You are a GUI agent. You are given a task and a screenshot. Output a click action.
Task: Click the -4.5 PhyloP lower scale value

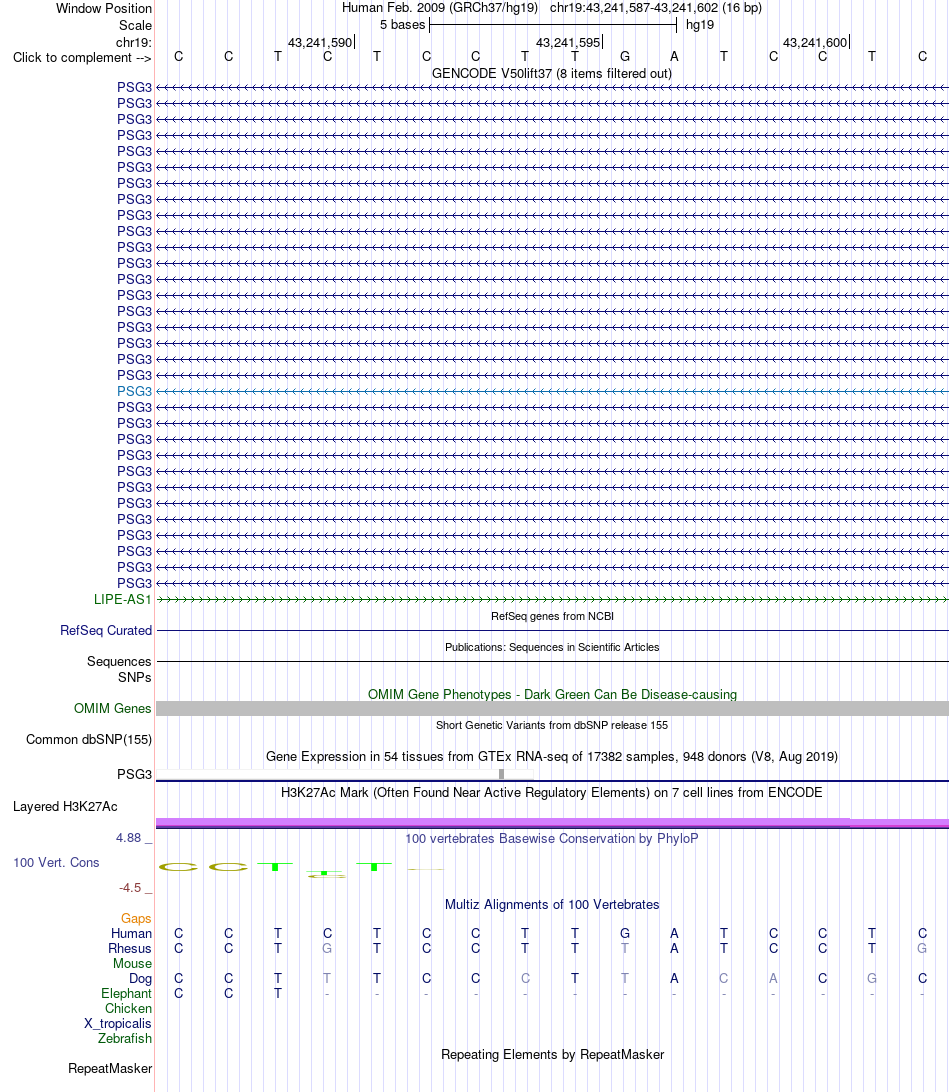tap(130, 888)
